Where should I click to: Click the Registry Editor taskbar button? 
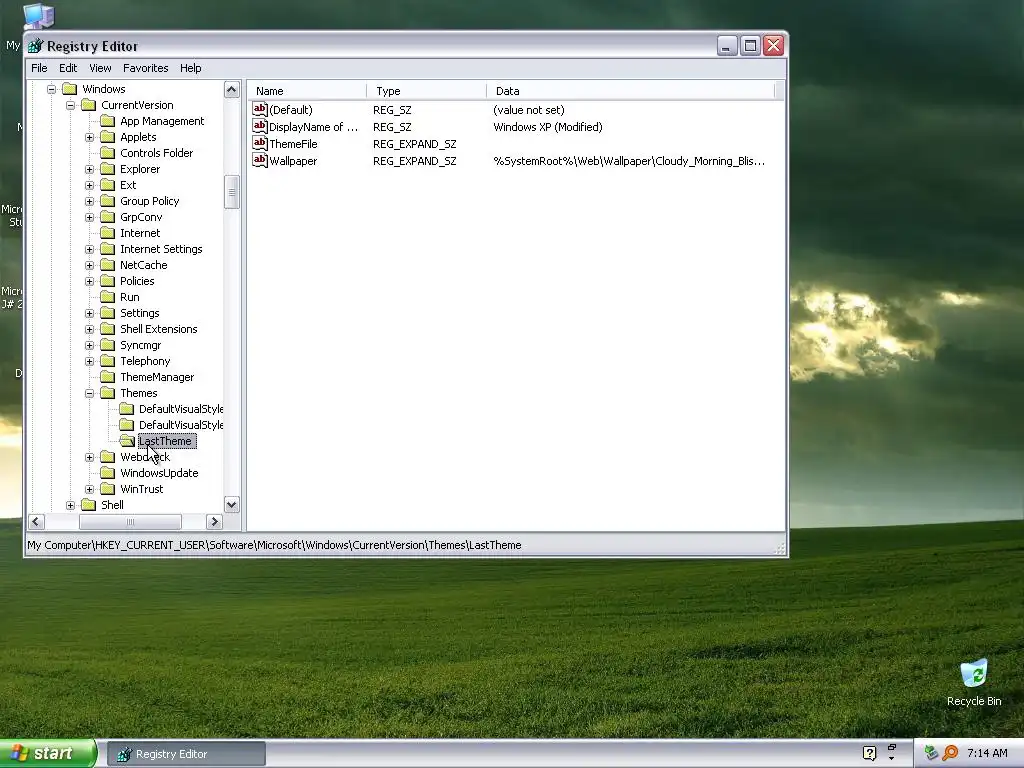click(x=186, y=754)
